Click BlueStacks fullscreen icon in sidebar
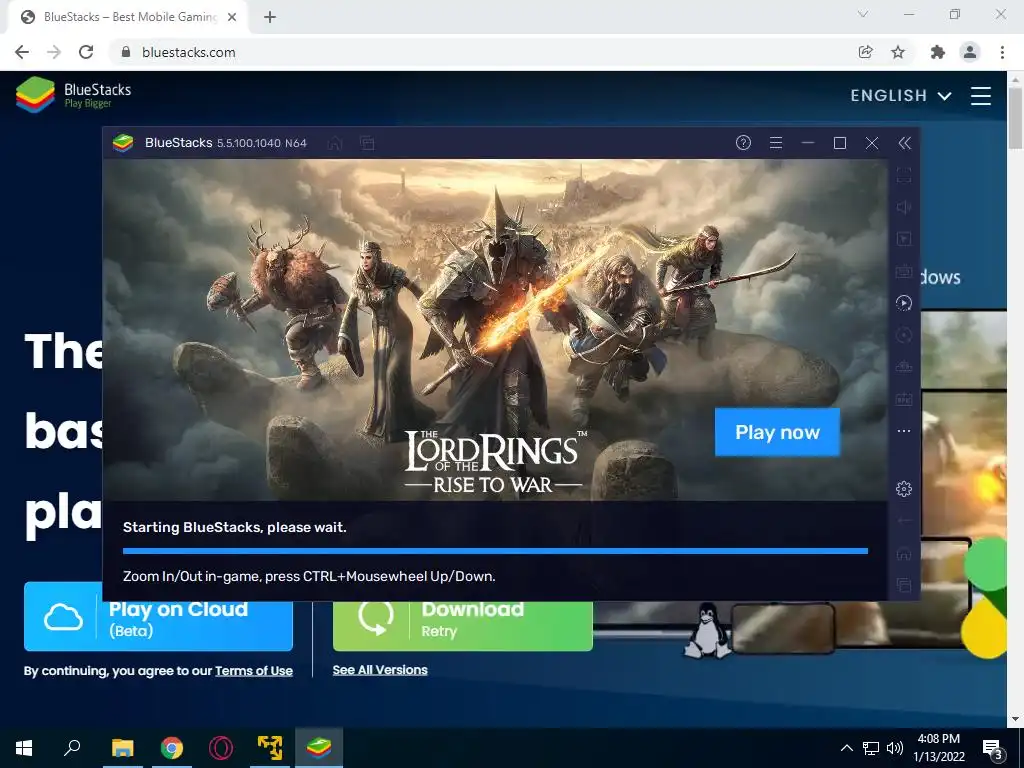The image size is (1024, 768). point(904,175)
